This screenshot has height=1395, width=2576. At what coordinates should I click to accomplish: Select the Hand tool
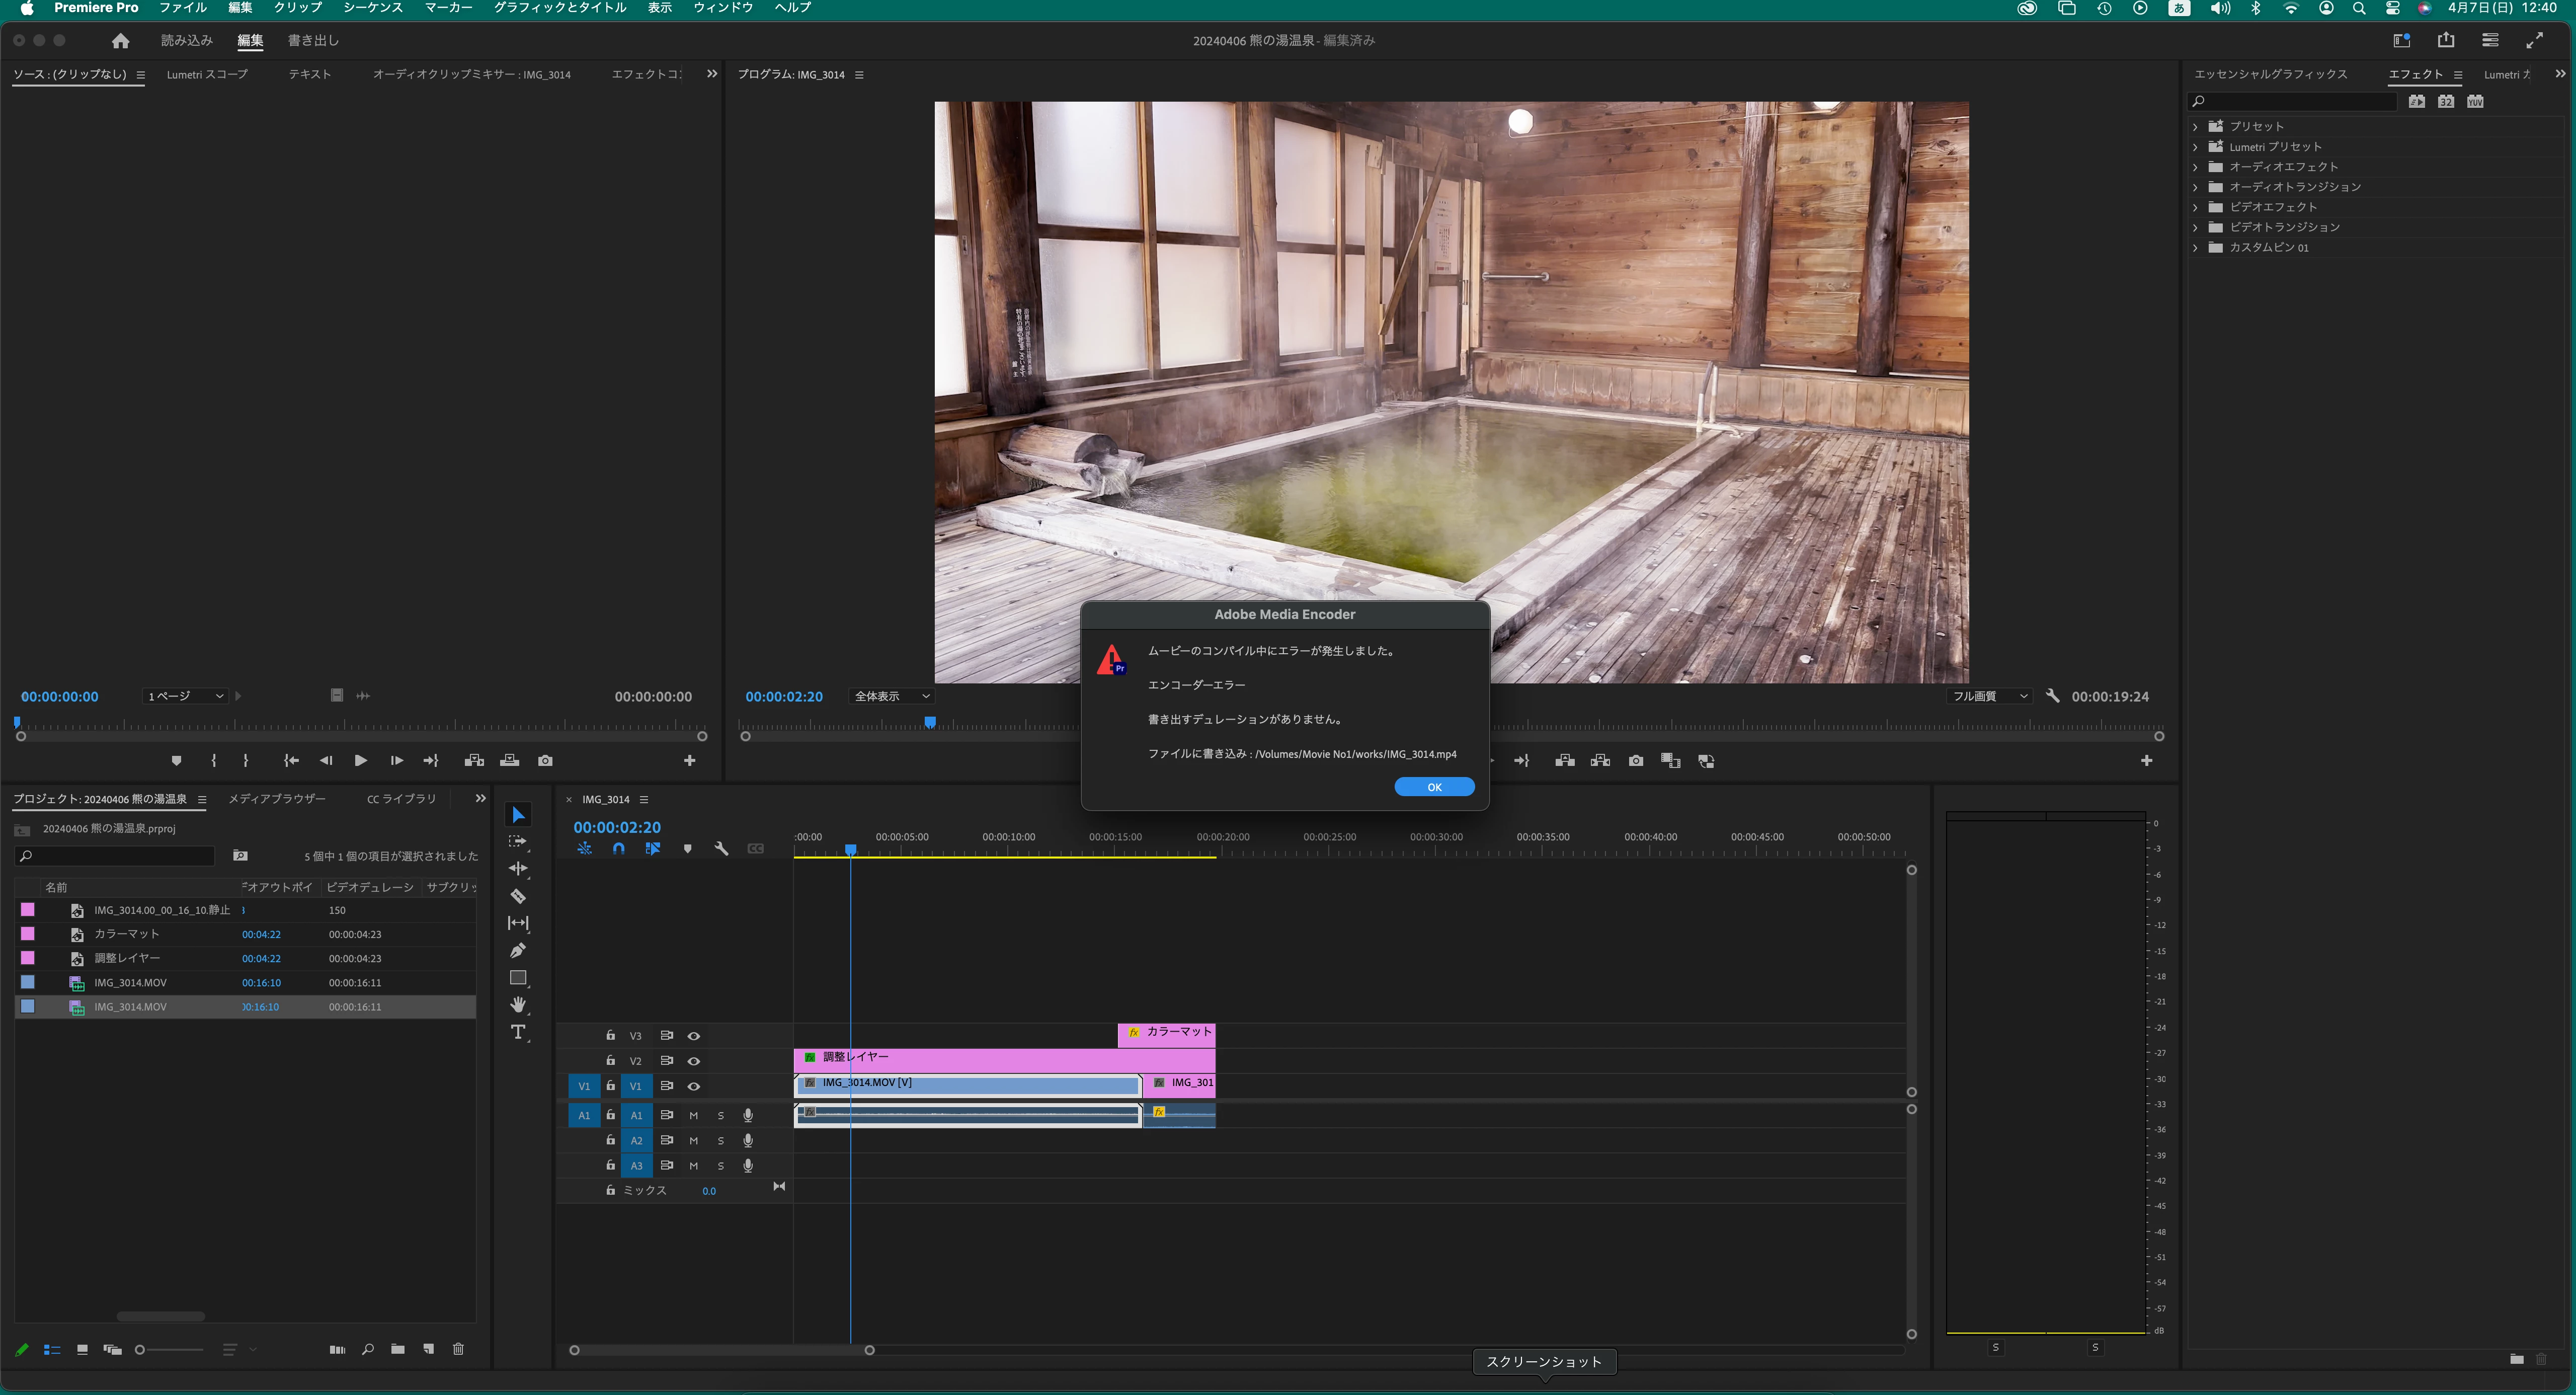click(x=518, y=1004)
